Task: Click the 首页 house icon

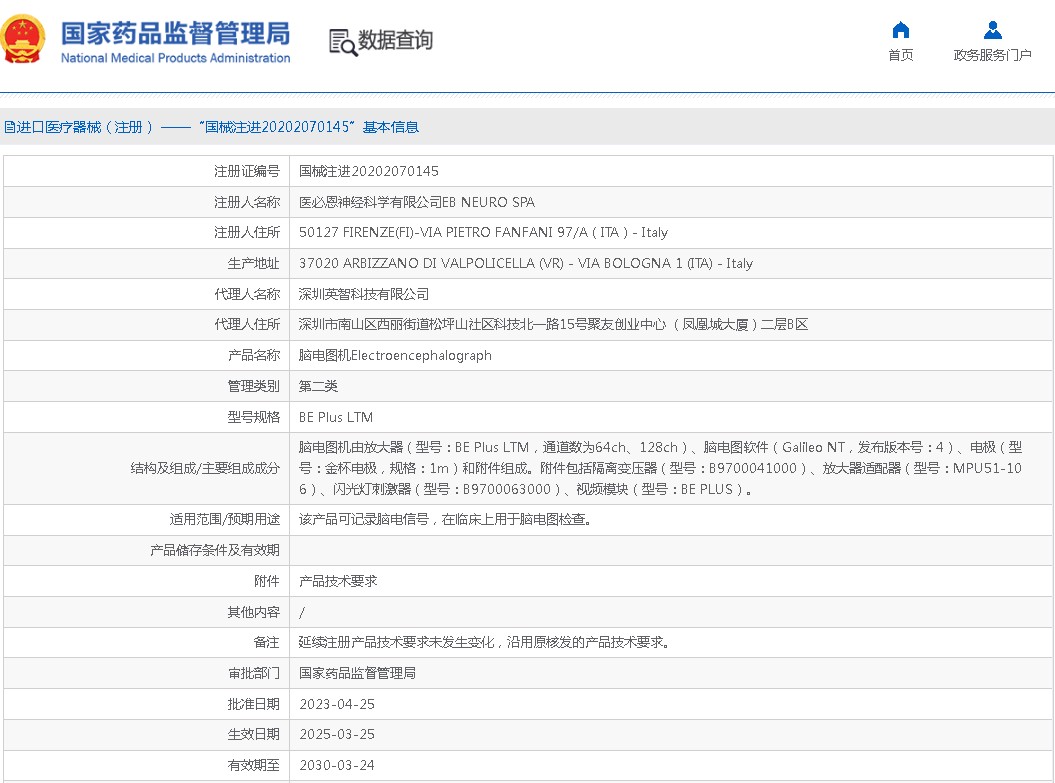Action: click(900, 29)
